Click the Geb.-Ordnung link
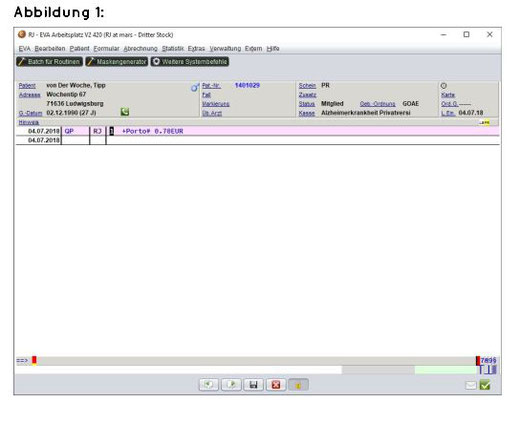Viewport: 520px width, 424px height. [378, 104]
